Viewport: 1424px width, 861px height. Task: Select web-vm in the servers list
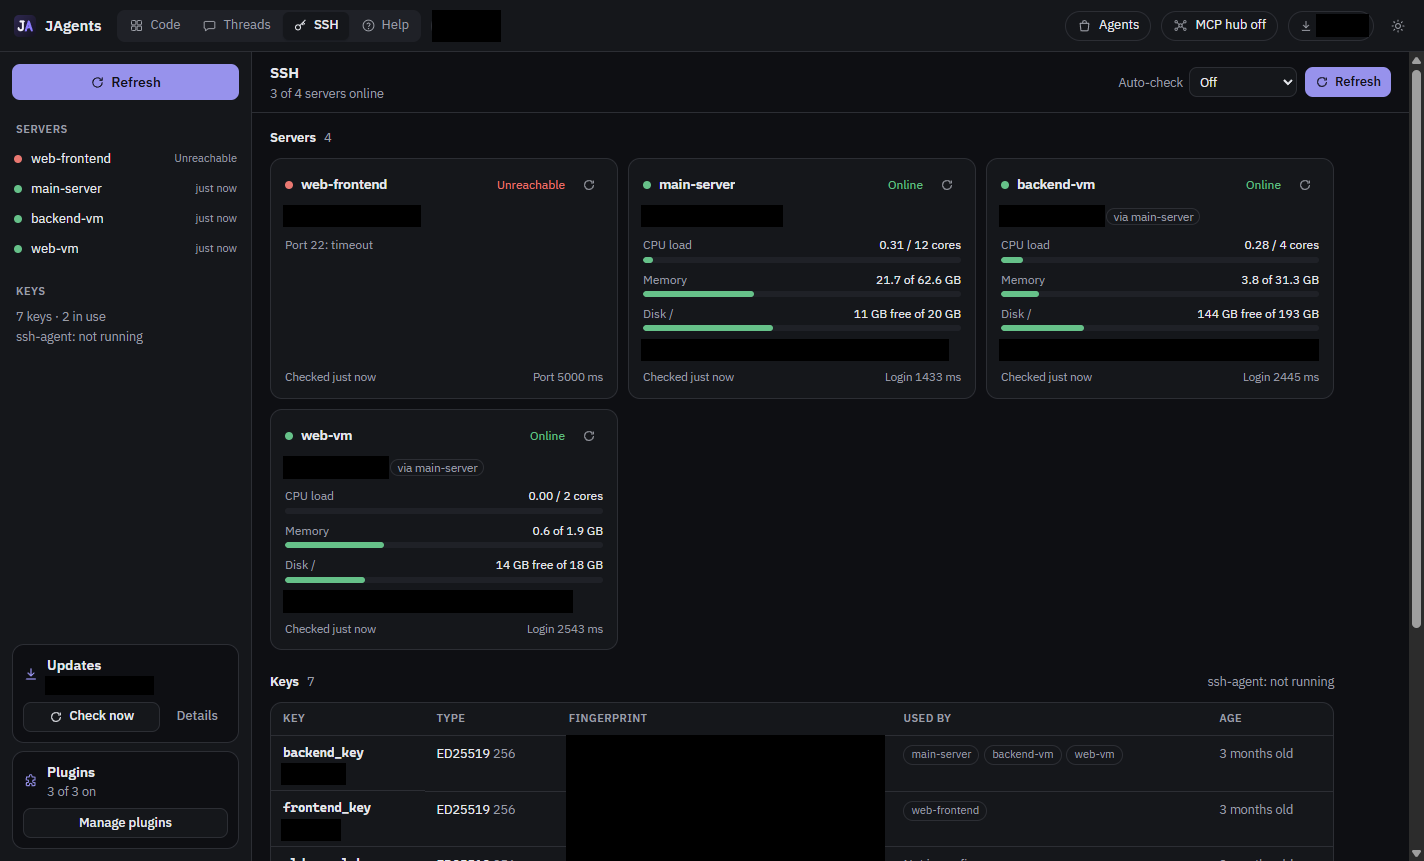[125, 248]
